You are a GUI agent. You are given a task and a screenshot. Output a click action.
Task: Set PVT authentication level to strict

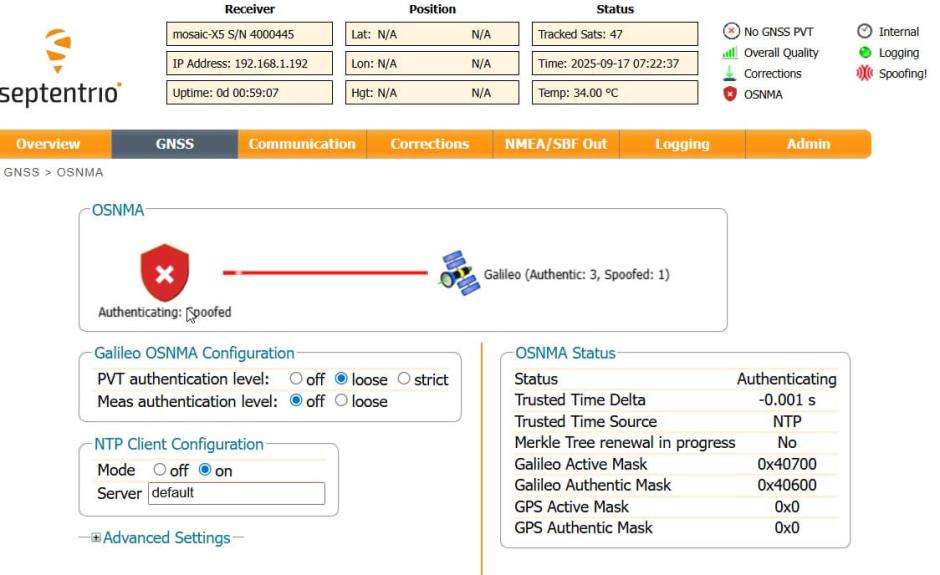404,378
